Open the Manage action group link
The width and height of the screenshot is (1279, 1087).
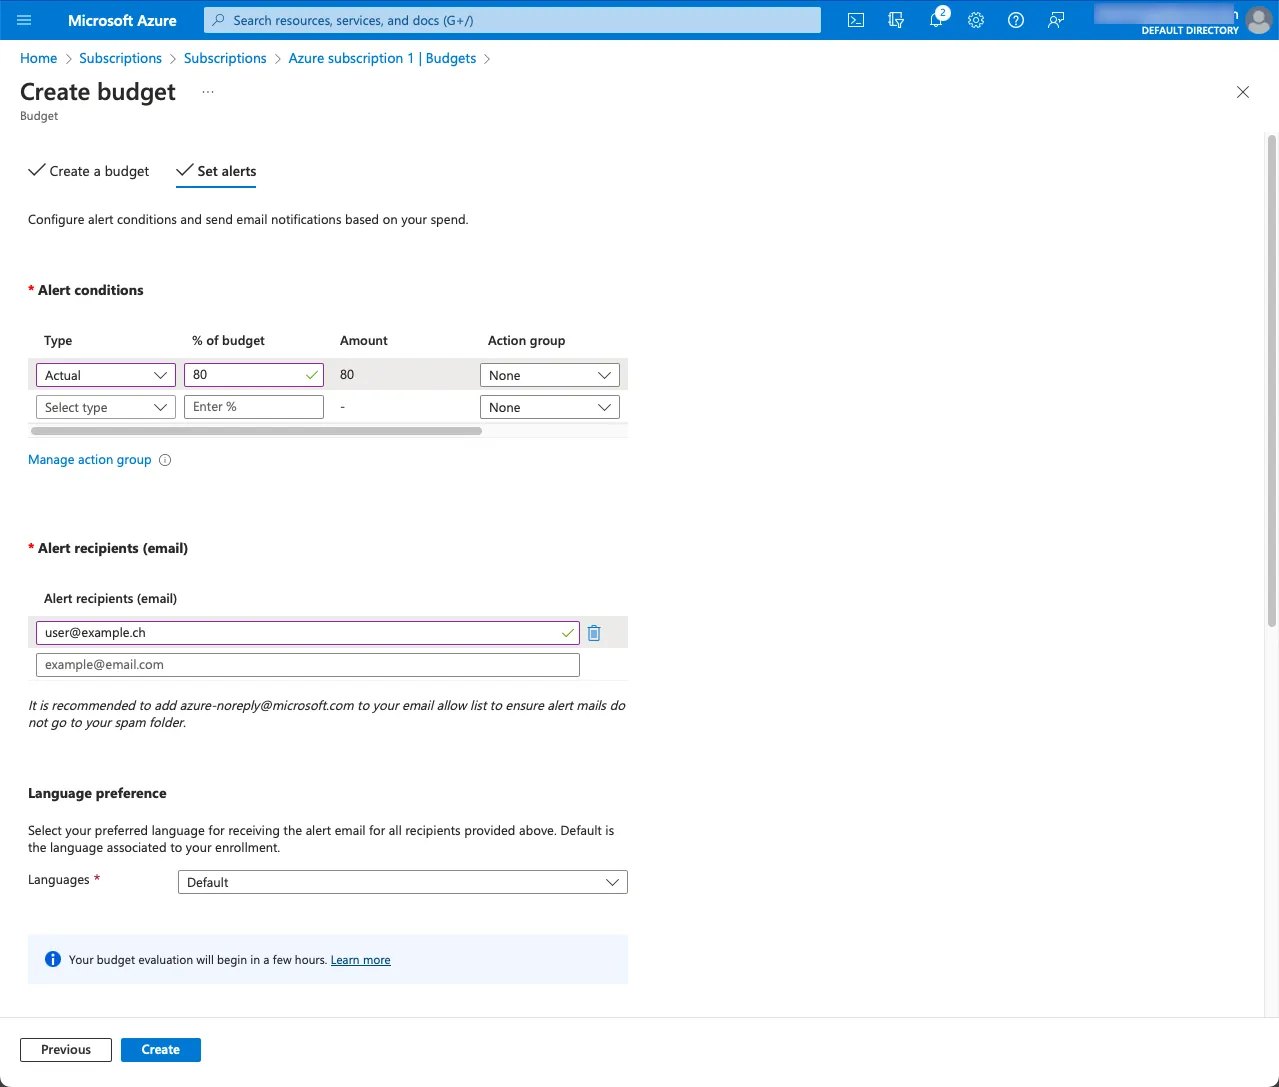[89, 460]
